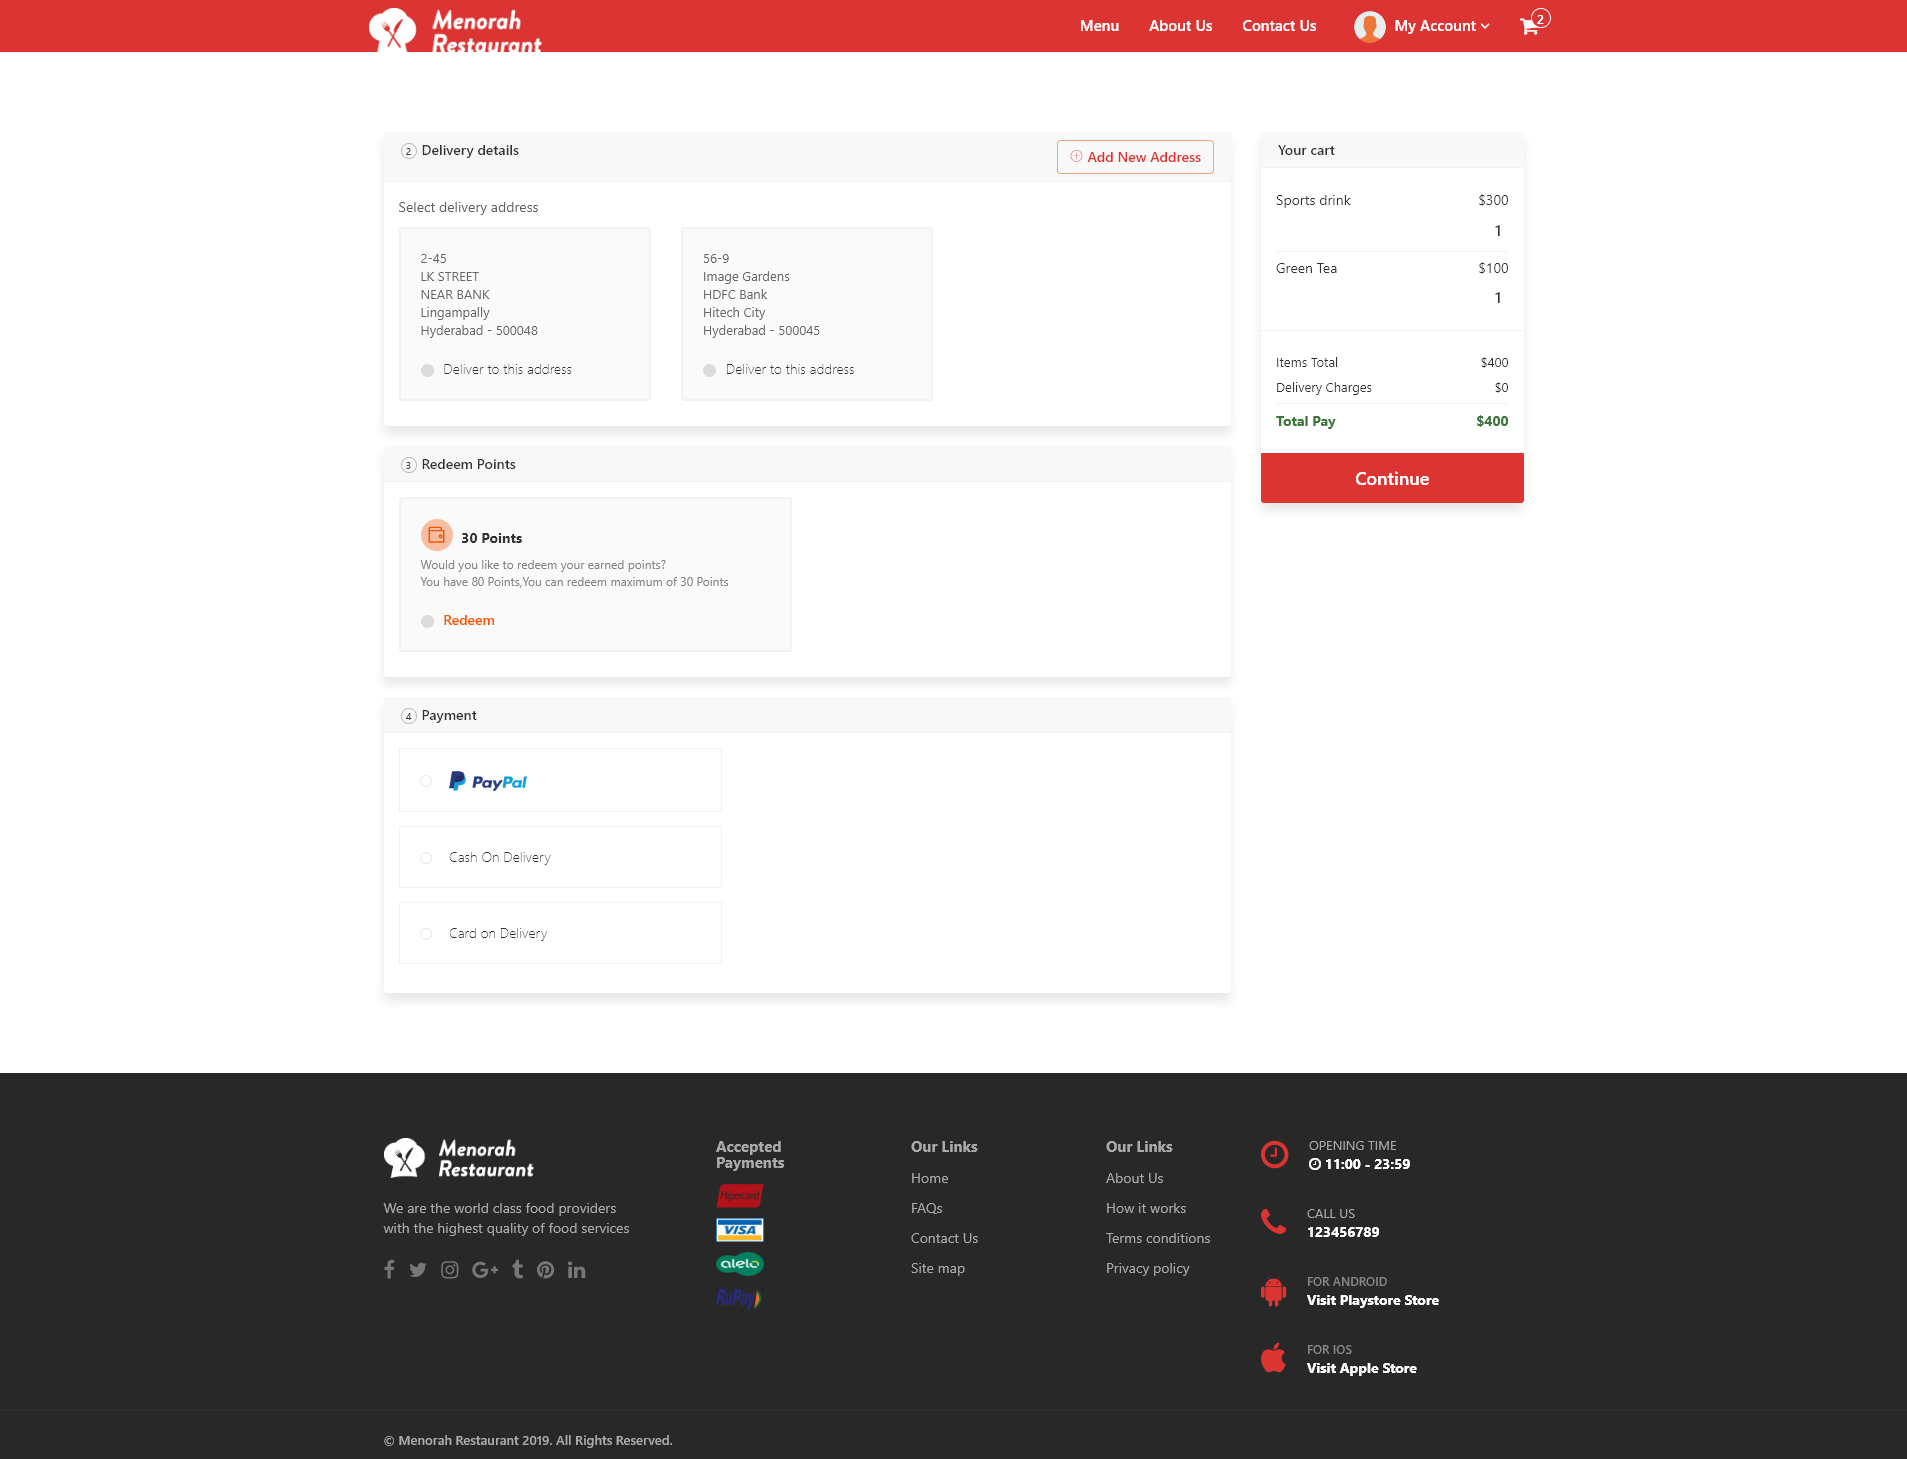Click the phone icon next to Call Us

point(1273,1222)
